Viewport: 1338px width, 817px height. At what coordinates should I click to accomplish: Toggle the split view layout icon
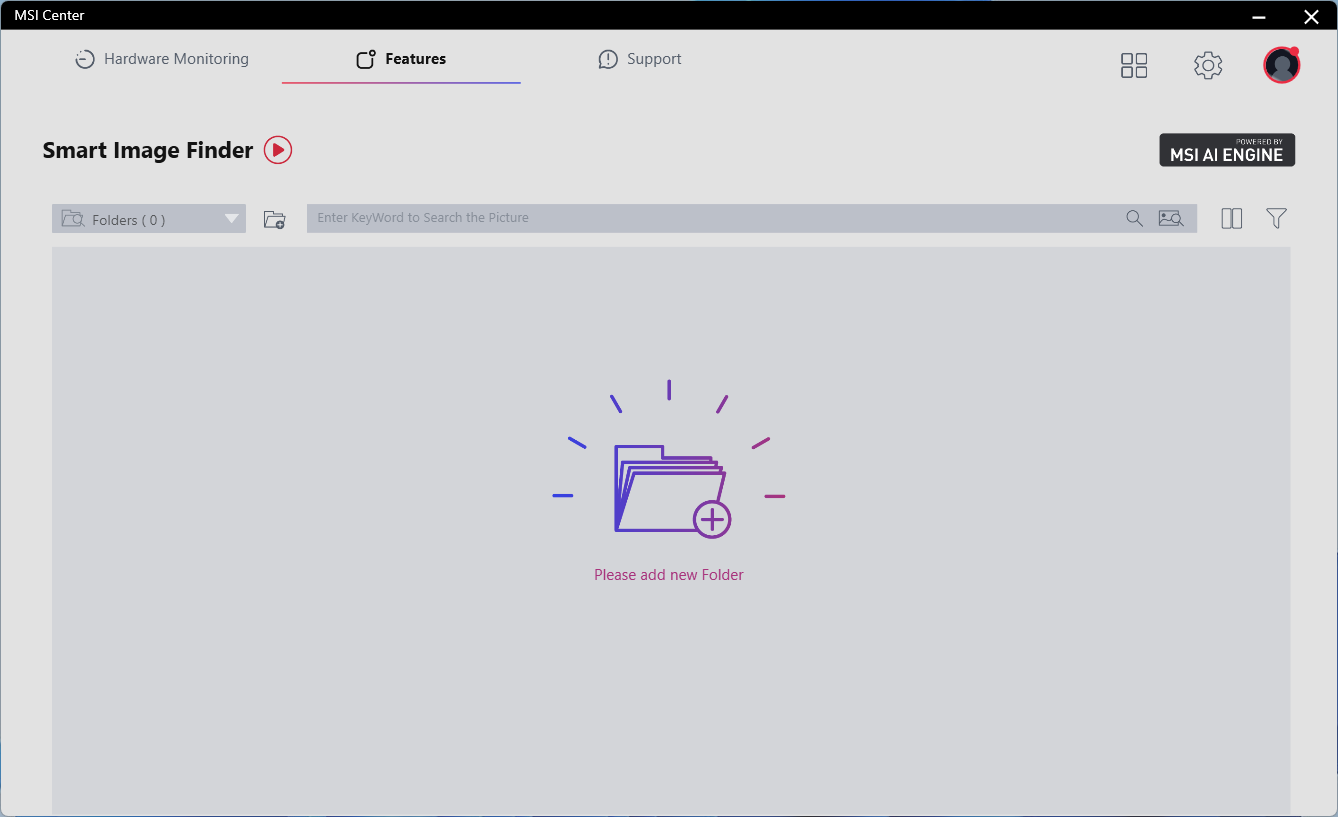click(1232, 218)
